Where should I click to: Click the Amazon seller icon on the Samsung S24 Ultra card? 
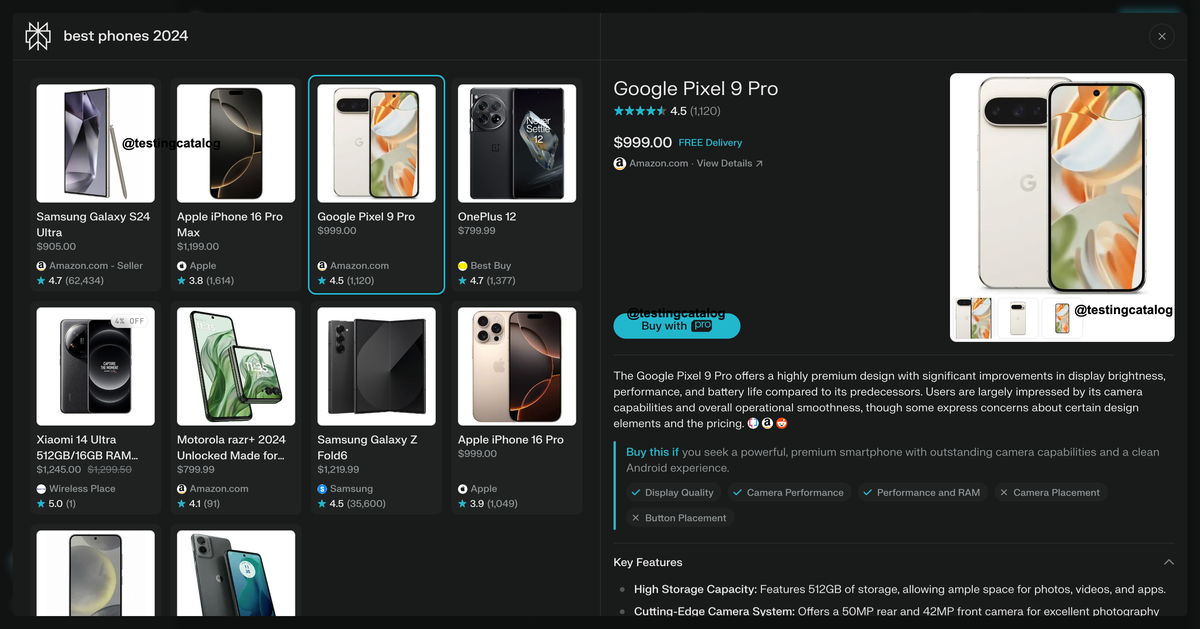point(41,265)
